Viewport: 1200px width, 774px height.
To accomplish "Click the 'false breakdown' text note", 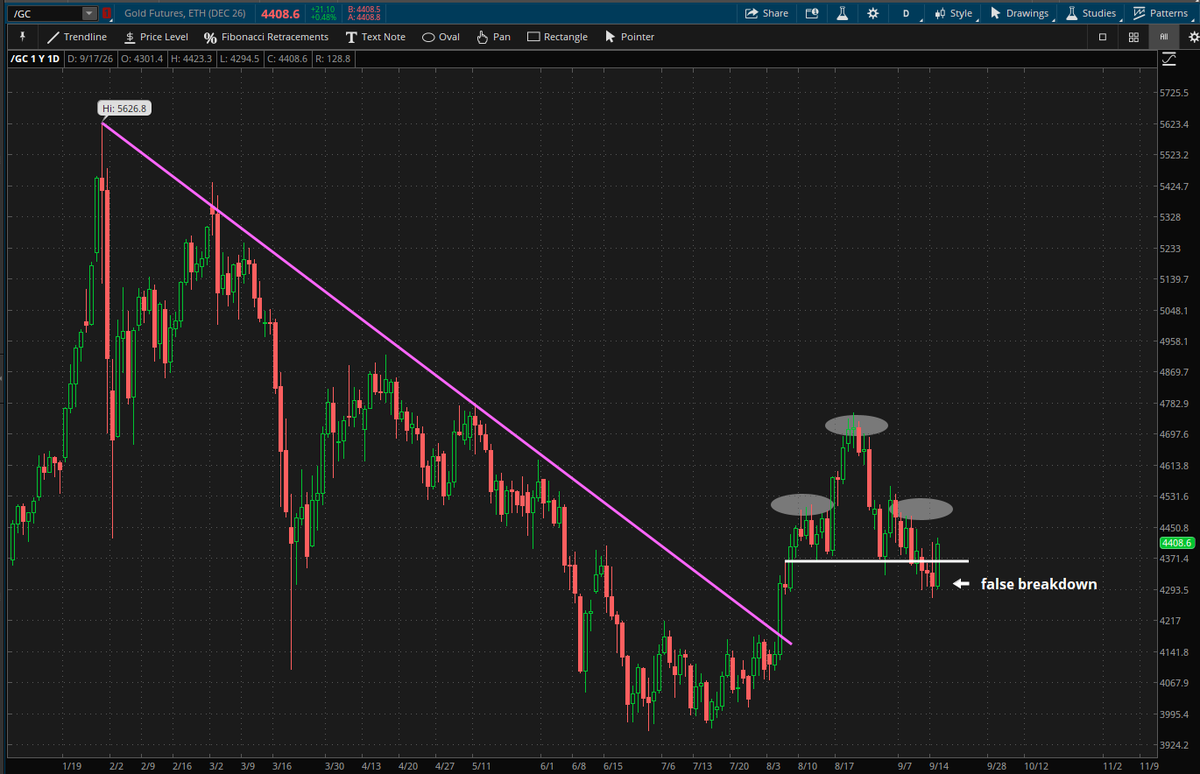I will [x=1038, y=584].
